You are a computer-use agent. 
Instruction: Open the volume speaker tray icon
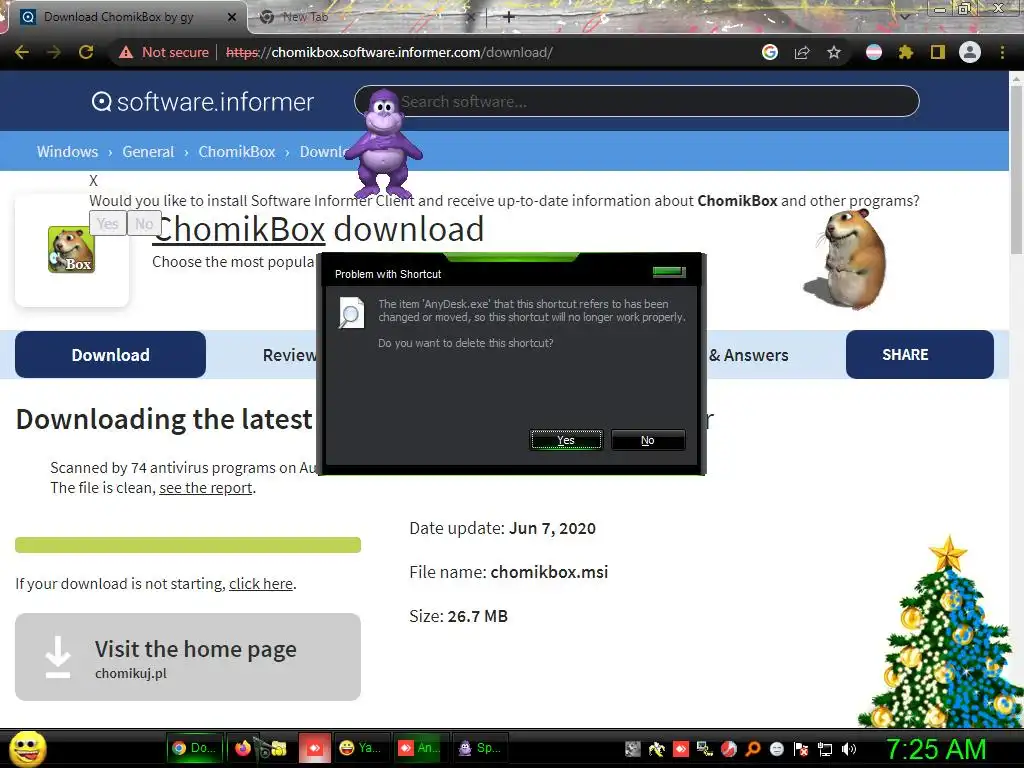(x=849, y=749)
